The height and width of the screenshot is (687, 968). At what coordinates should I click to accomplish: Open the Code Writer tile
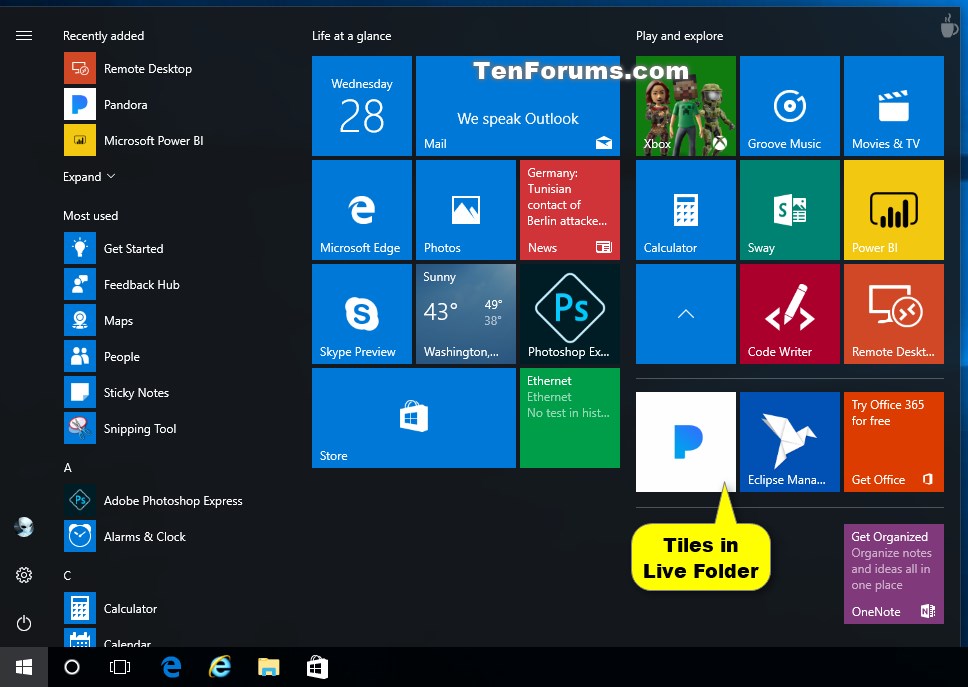tap(790, 314)
